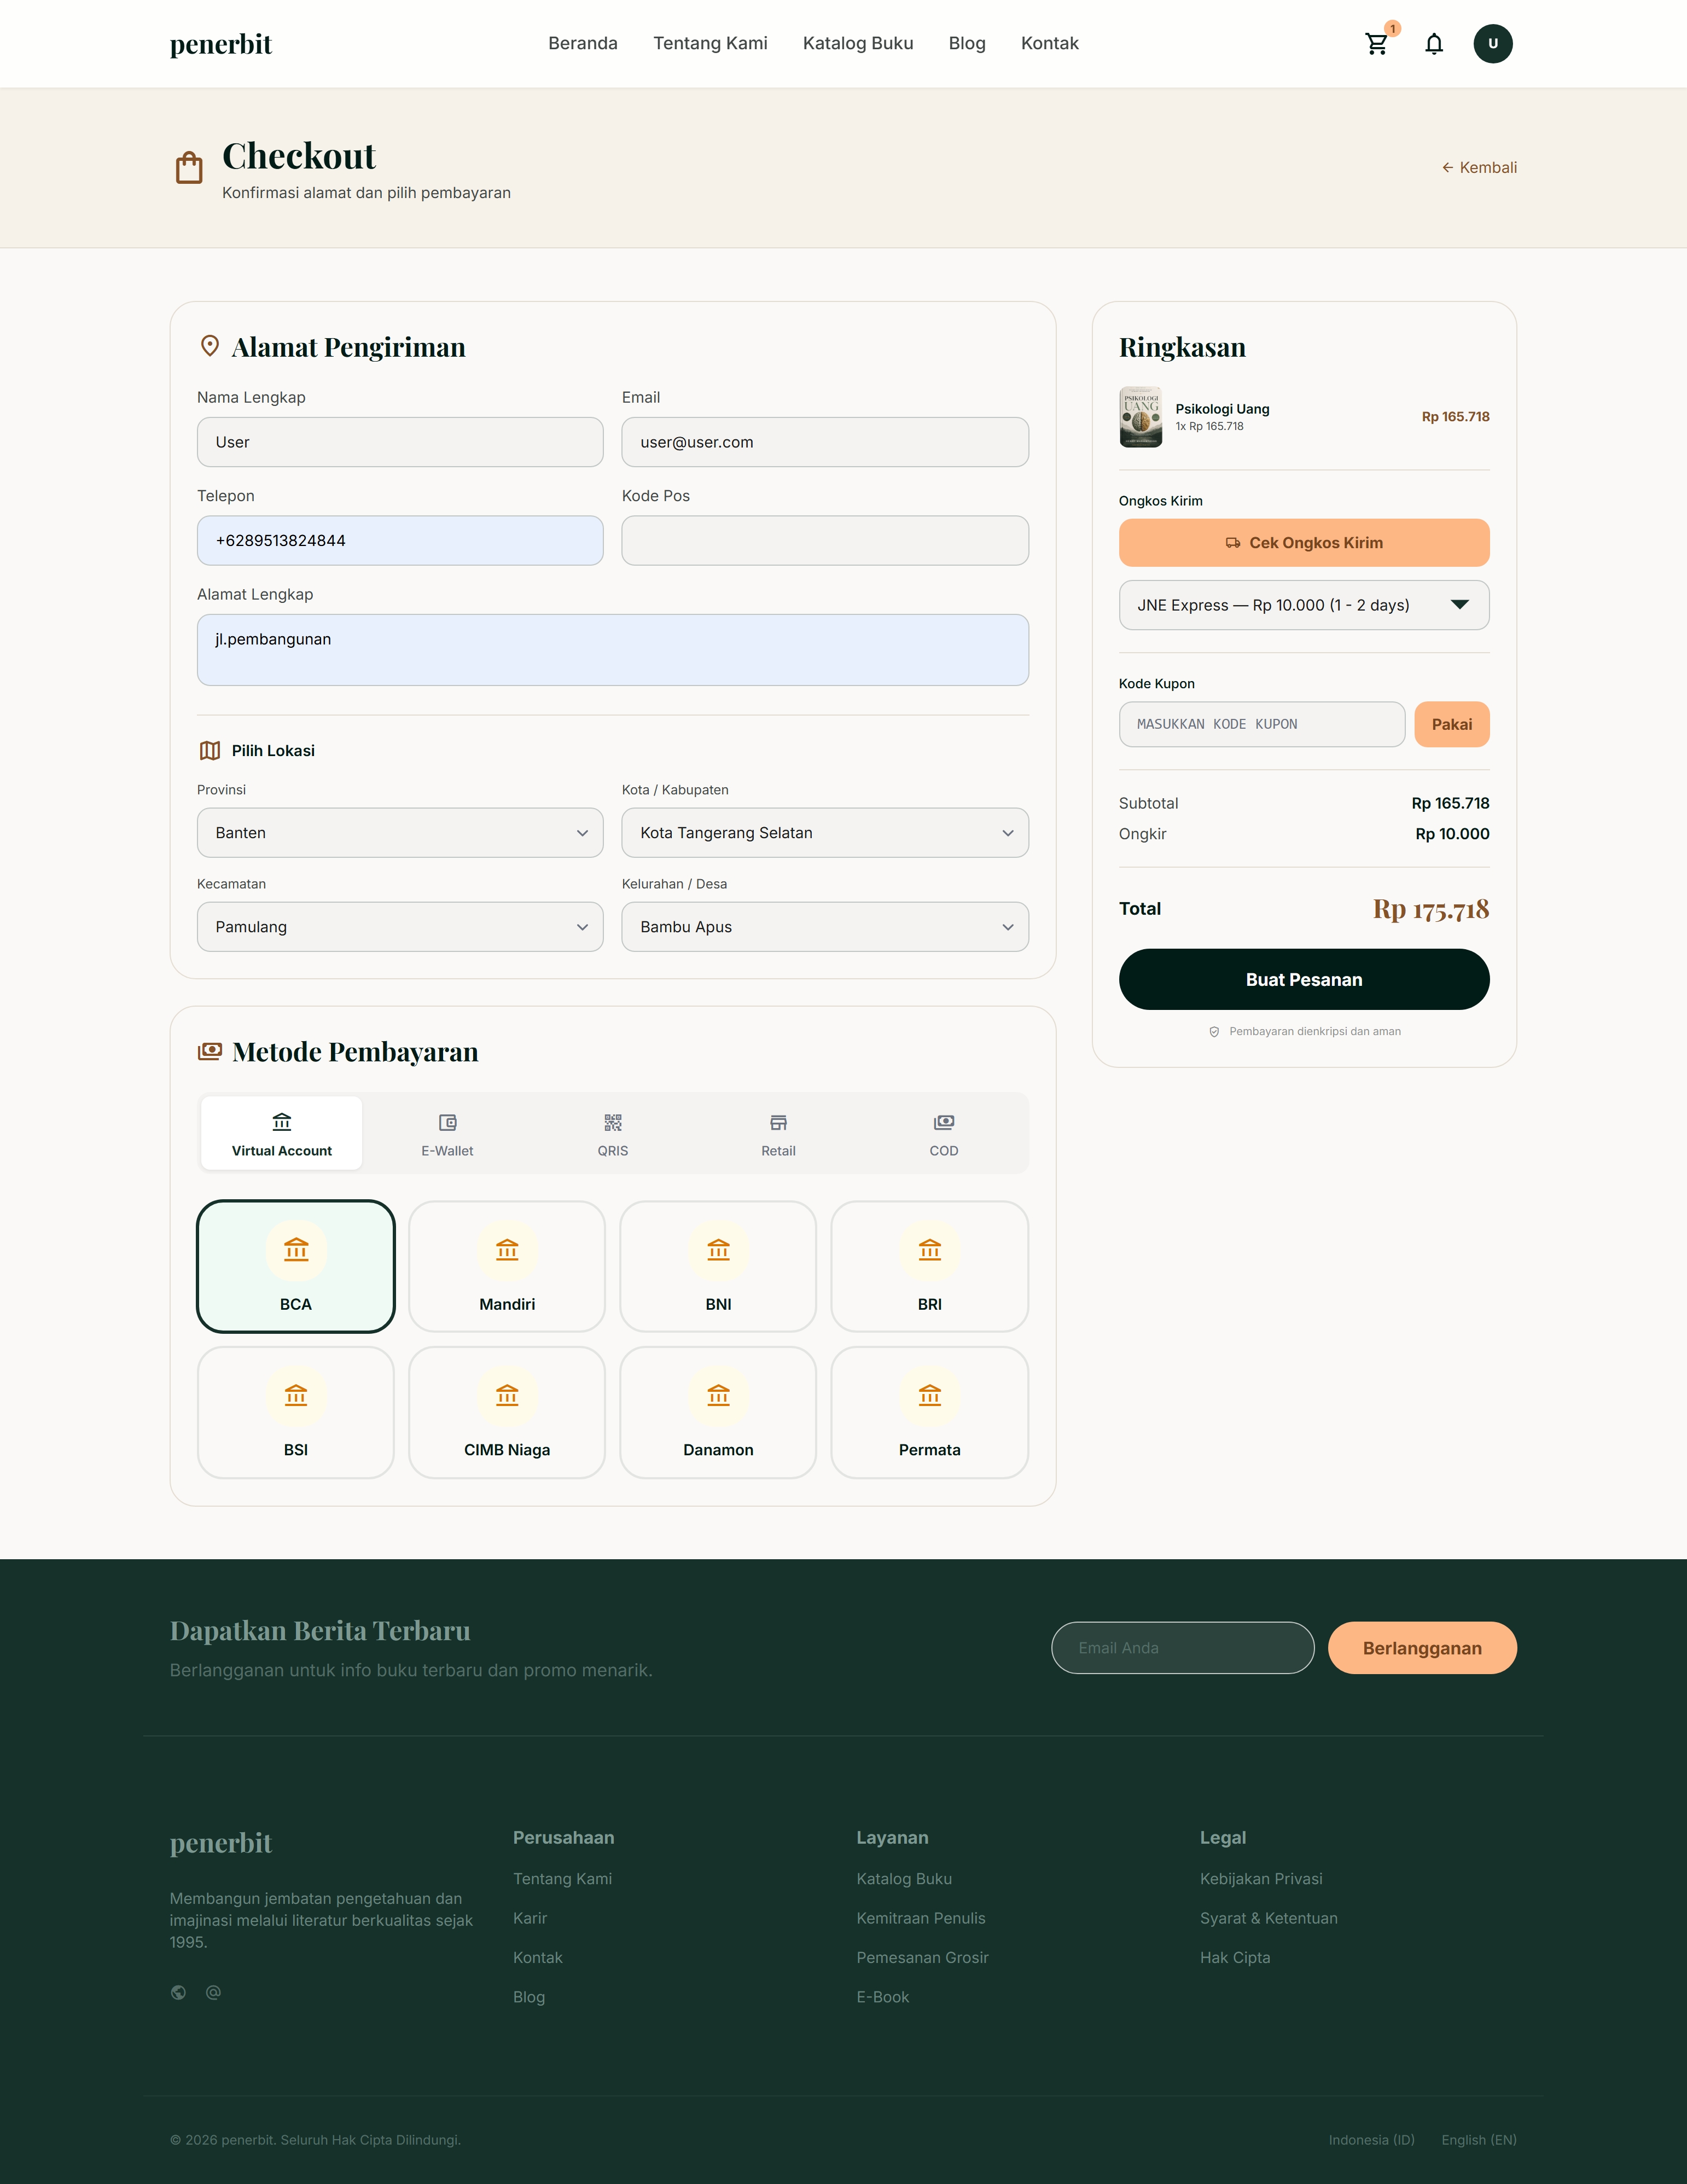
Task: Focus the Email field in address form
Action: pos(825,442)
